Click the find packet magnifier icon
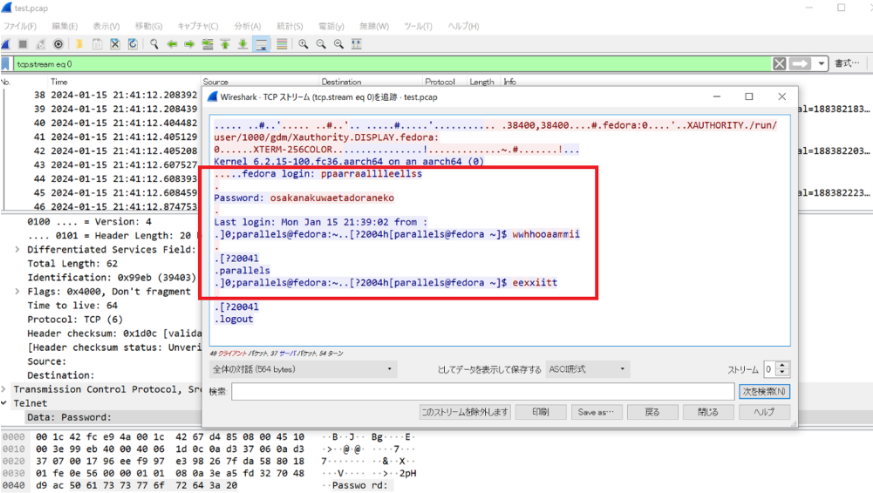This screenshot has width=873, height=493. [x=155, y=44]
